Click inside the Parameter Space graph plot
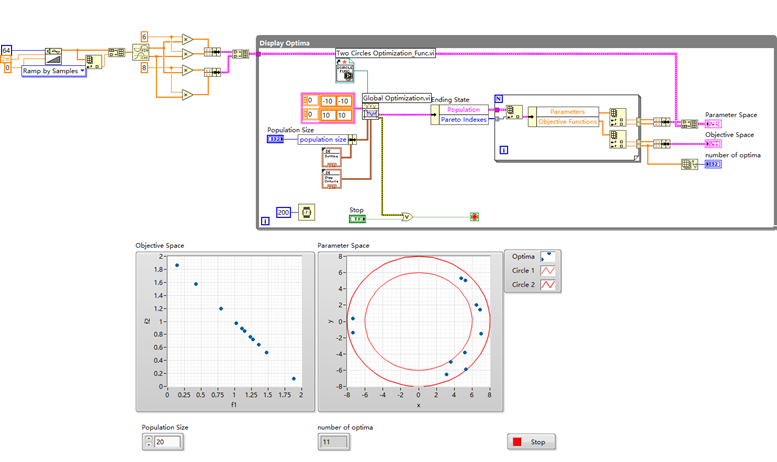This screenshot has height=462, width=777. click(x=419, y=321)
